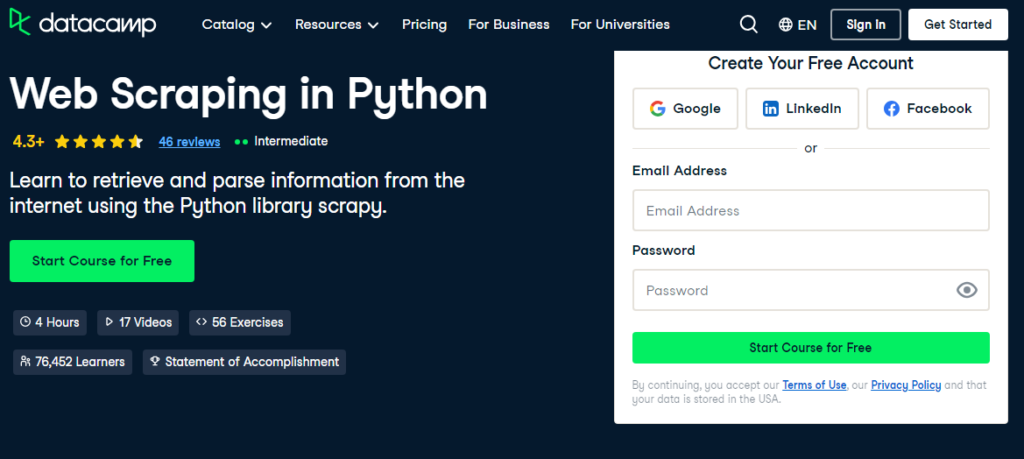The width and height of the screenshot is (1024, 459).
Task: Click form's Start Course for Free button
Action: coord(810,347)
